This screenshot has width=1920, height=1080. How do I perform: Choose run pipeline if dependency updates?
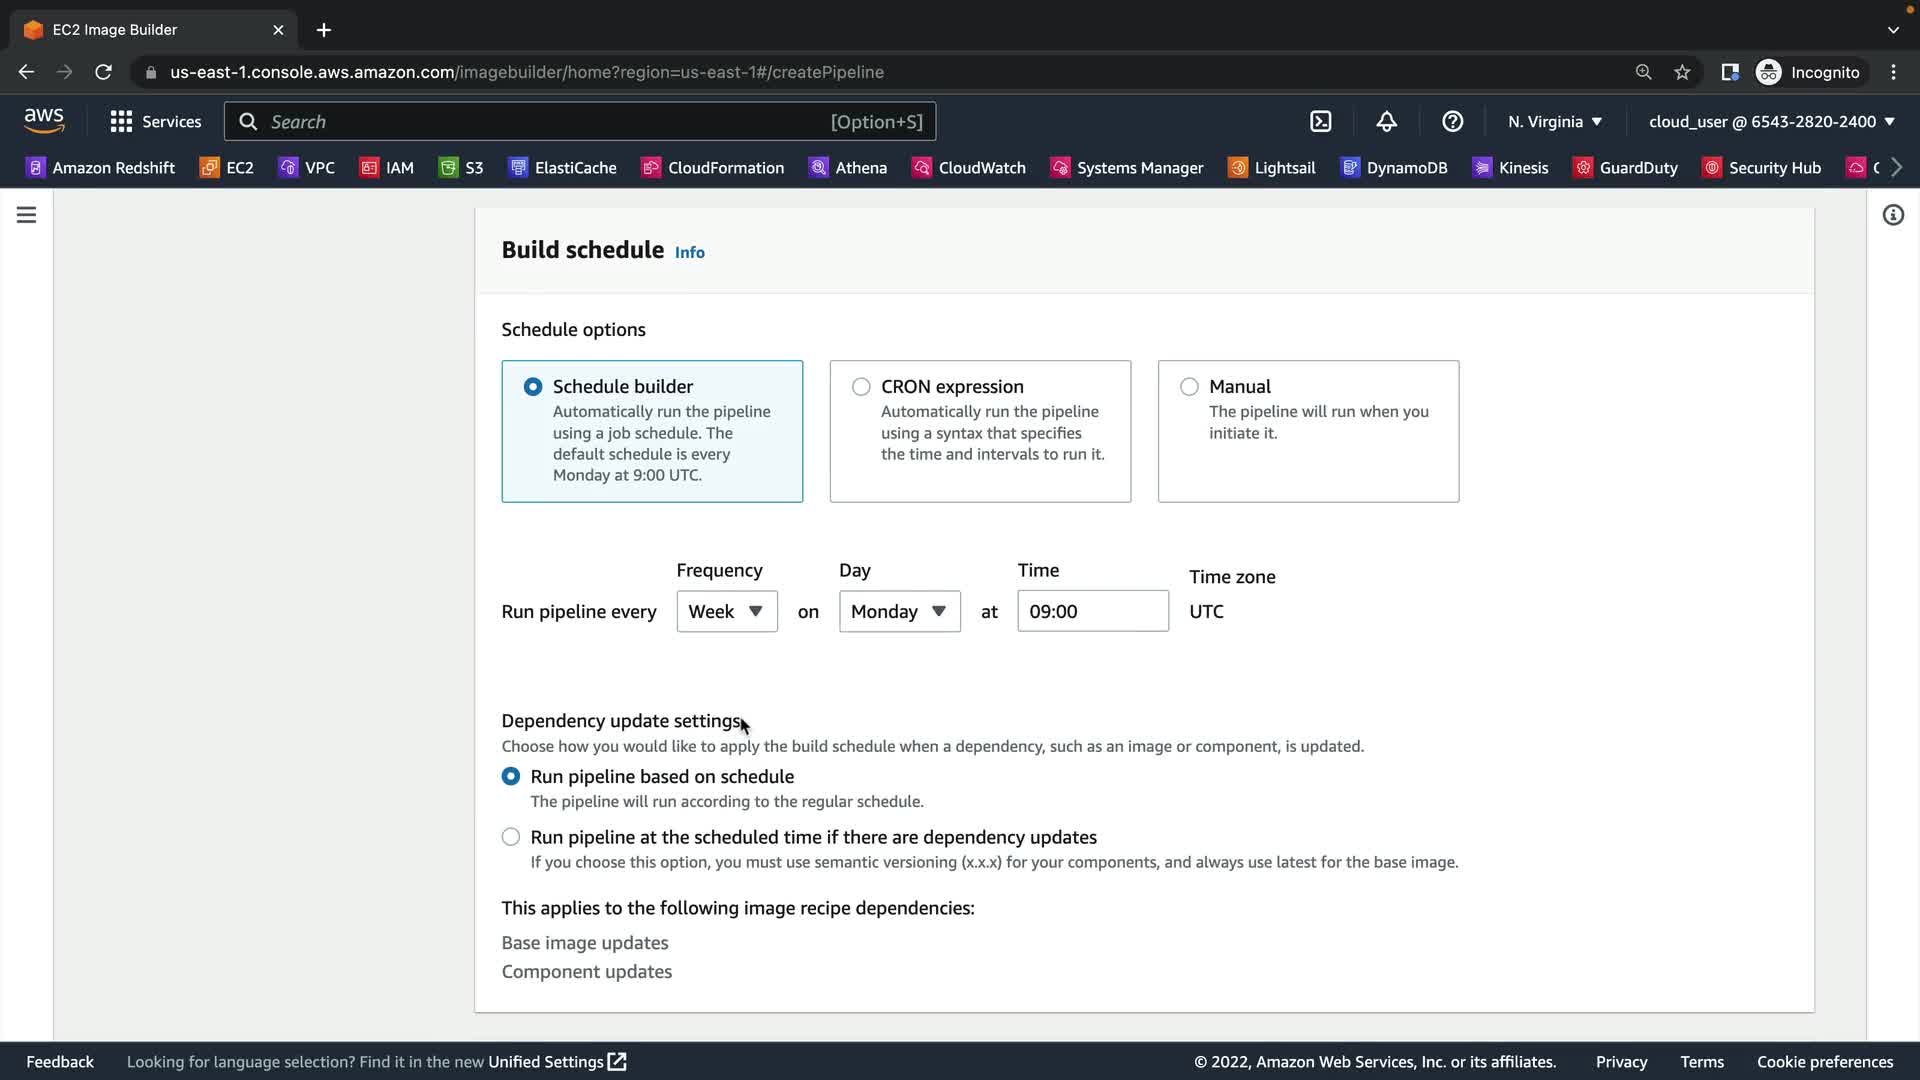tap(511, 837)
